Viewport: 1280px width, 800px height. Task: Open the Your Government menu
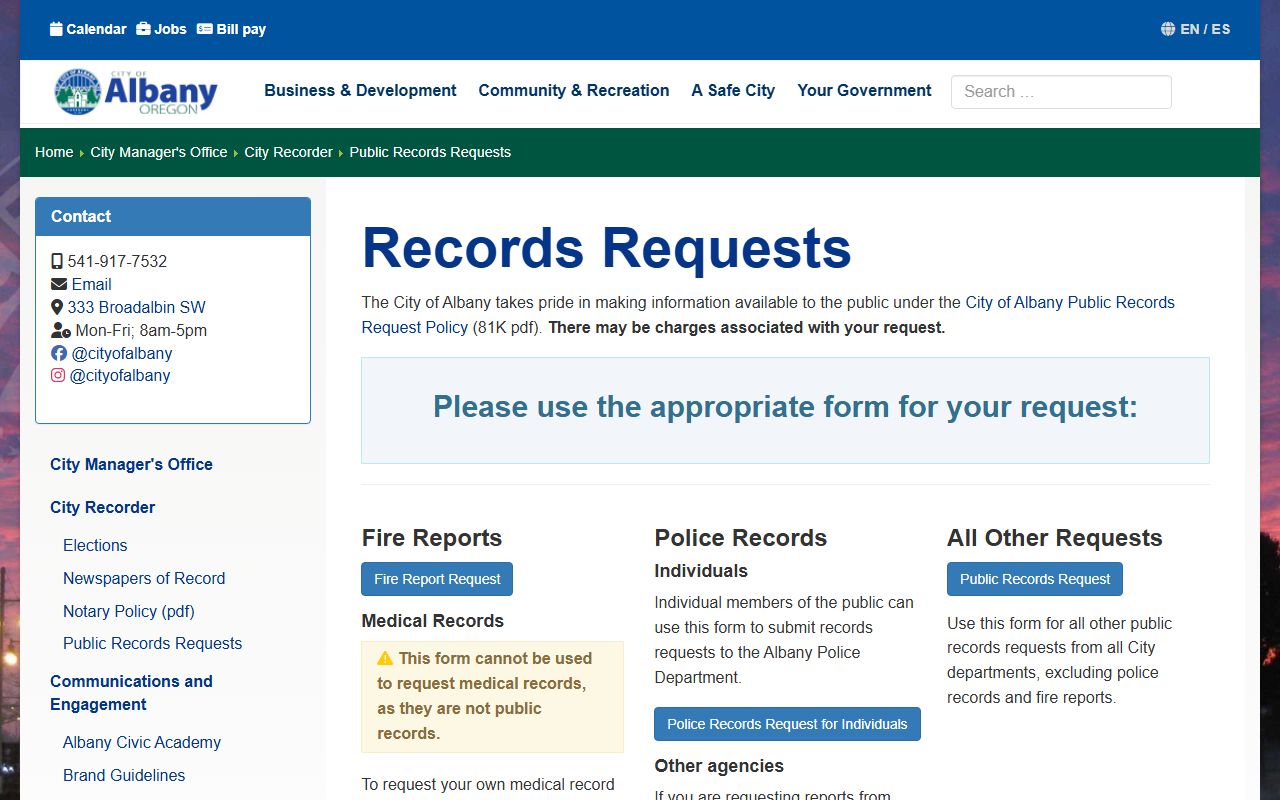coord(864,90)
